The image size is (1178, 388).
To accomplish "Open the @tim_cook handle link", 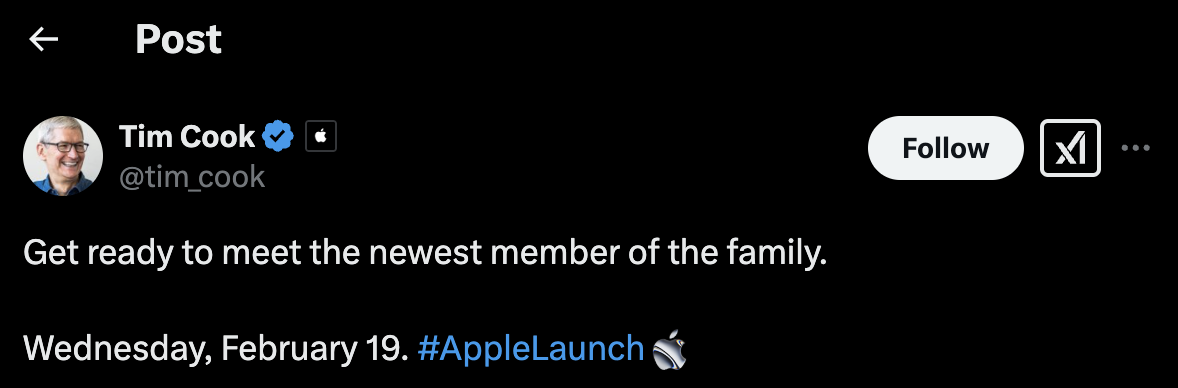I will click(192, 177).
